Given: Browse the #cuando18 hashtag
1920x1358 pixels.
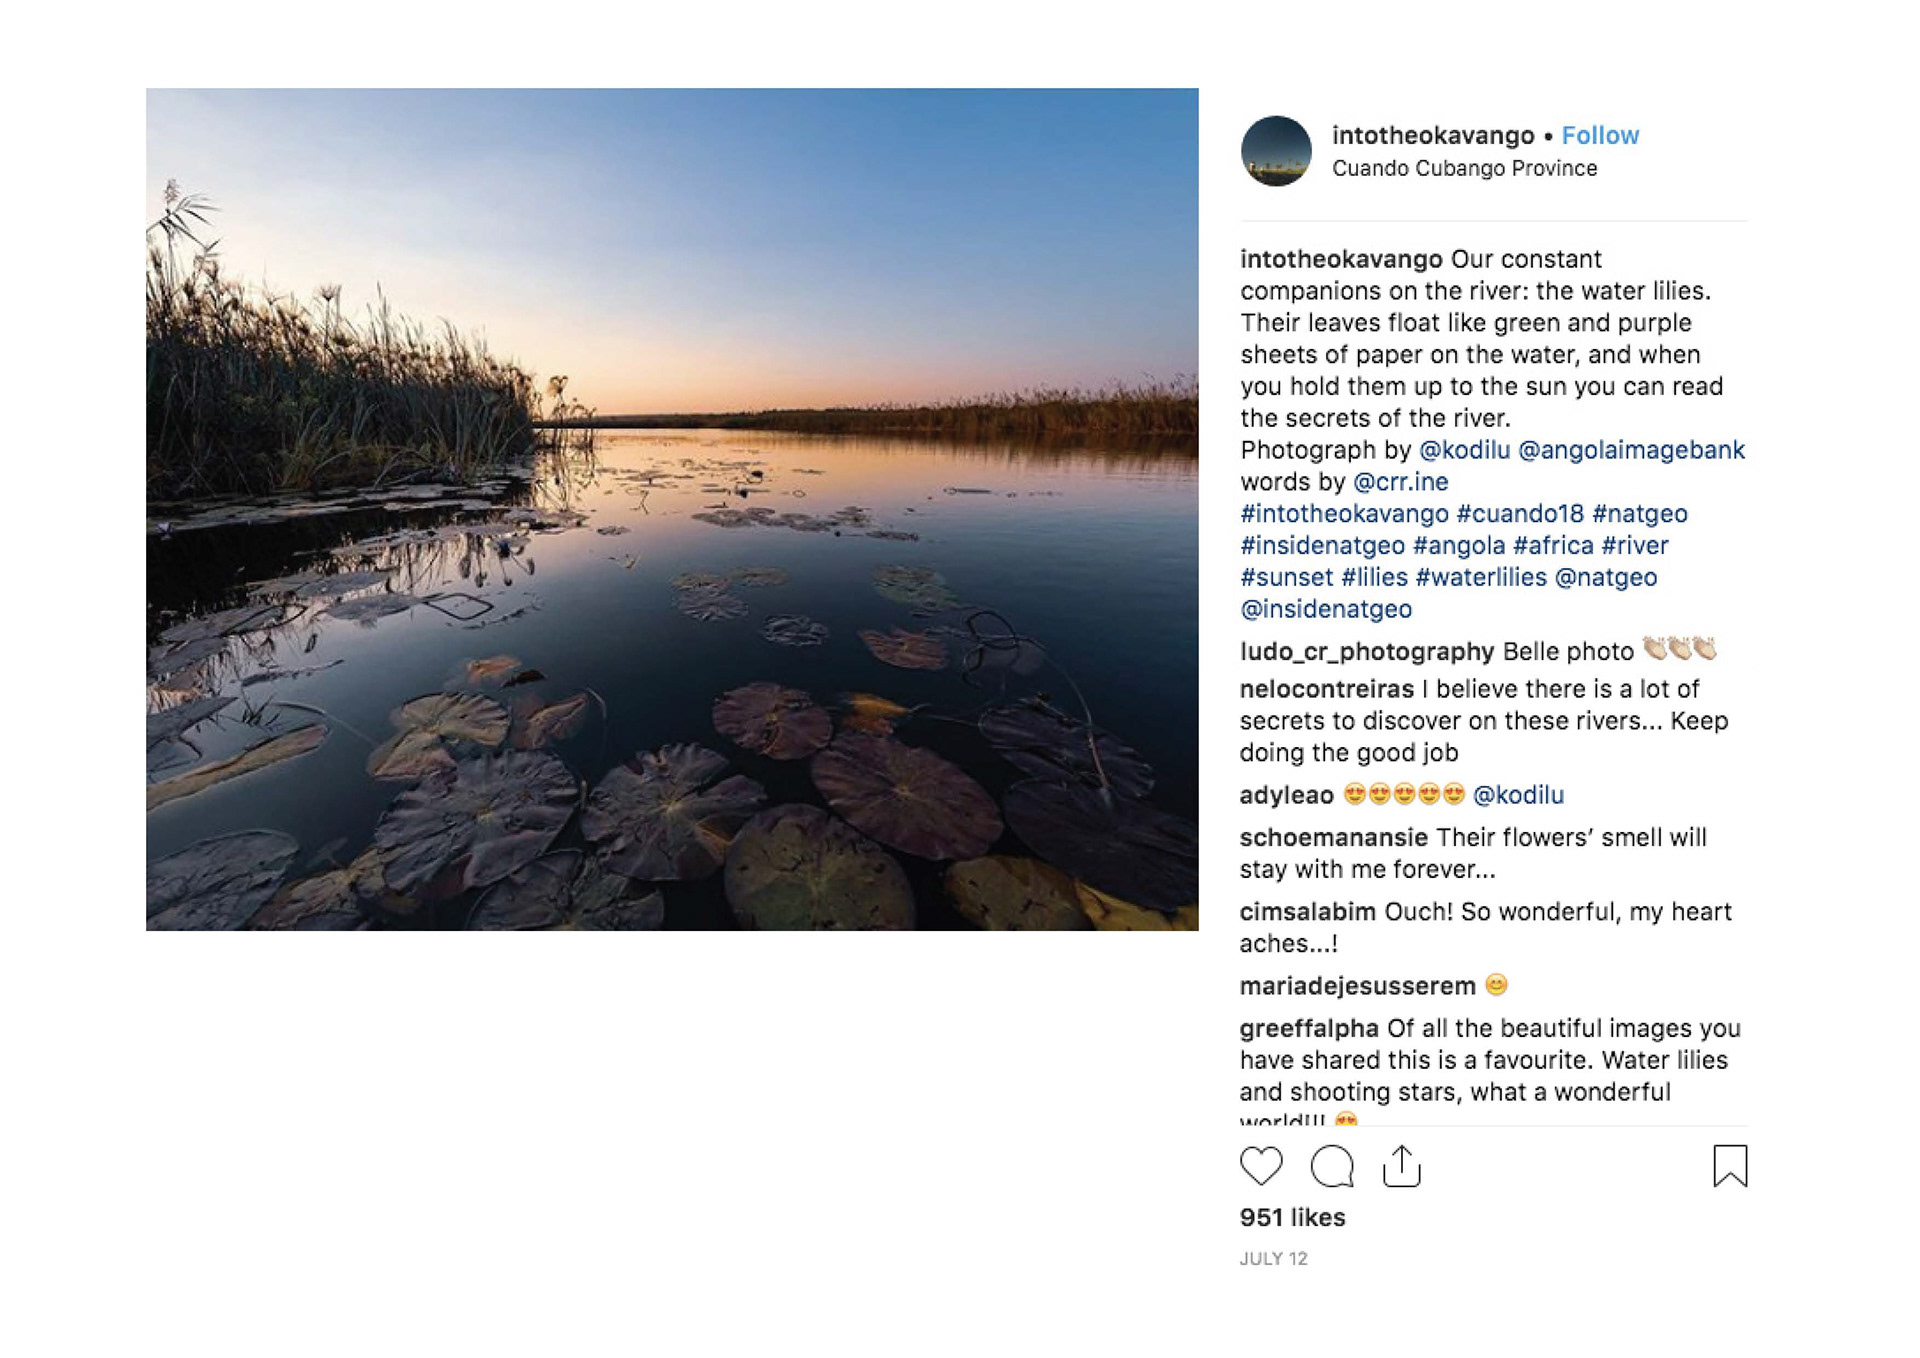Looking at the screenshot, I should pyautogui.click(x=1520, y=514).
